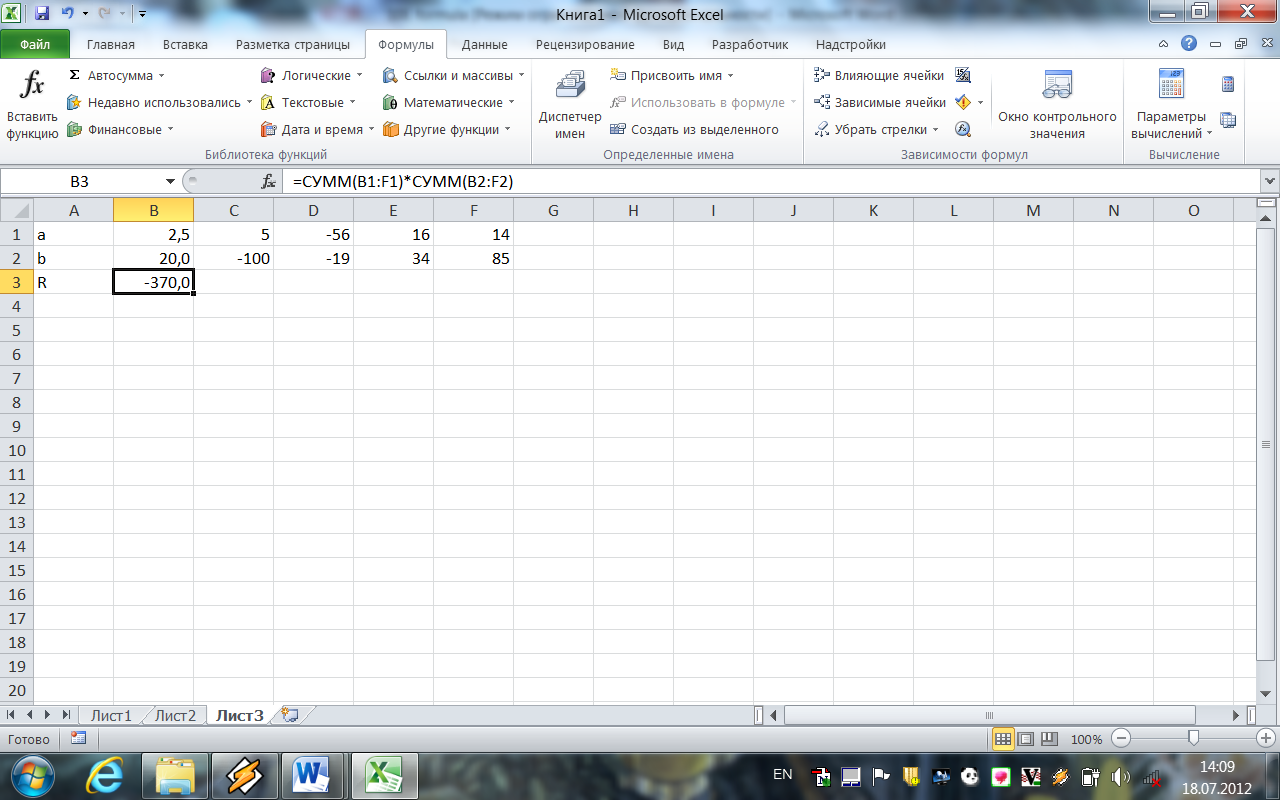This screenshot has width=1280, height=800.
Task: Open Окно контрольного значения watch window
Action: 1057,104
